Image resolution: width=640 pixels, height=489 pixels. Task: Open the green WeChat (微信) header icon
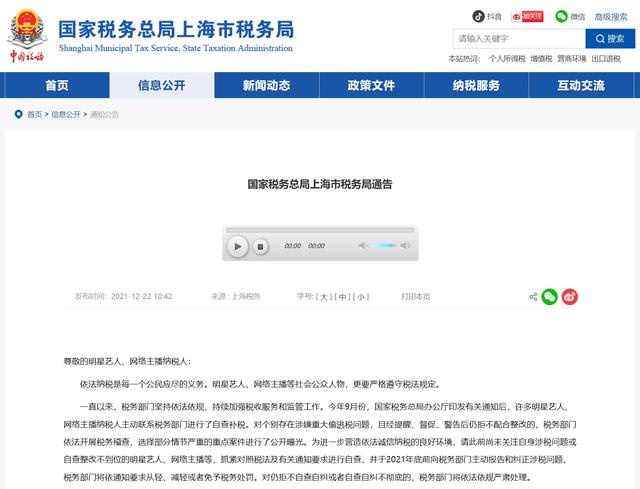pos(562,16)
